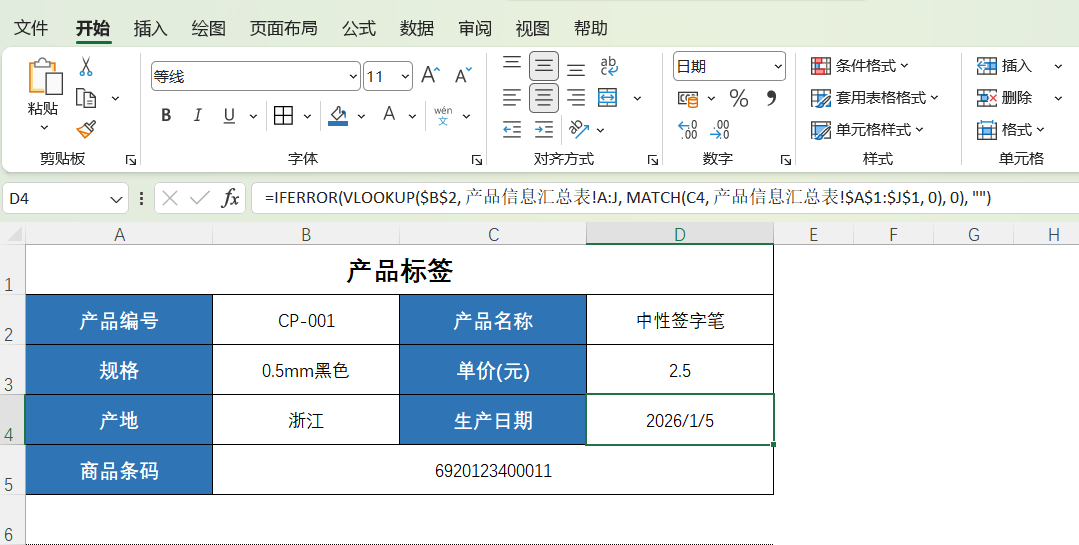Increase indent
This screenshot has width=1079, height=545.
point(544,129)
